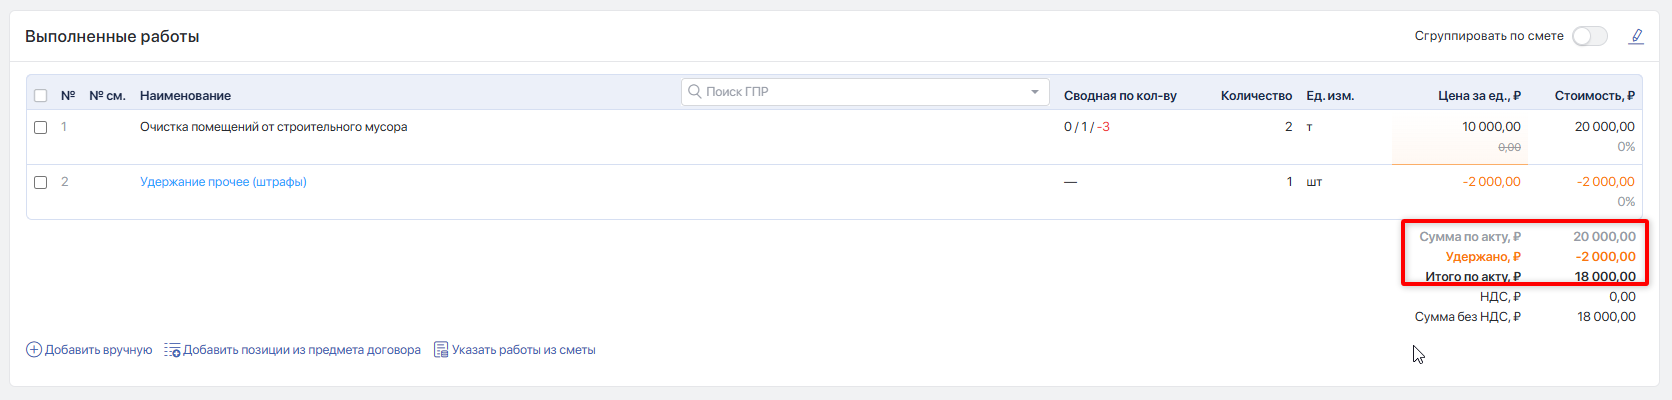Click the price cell 10 000,00
This screenshot has width=1672, height=400.
coord(1490,127)
